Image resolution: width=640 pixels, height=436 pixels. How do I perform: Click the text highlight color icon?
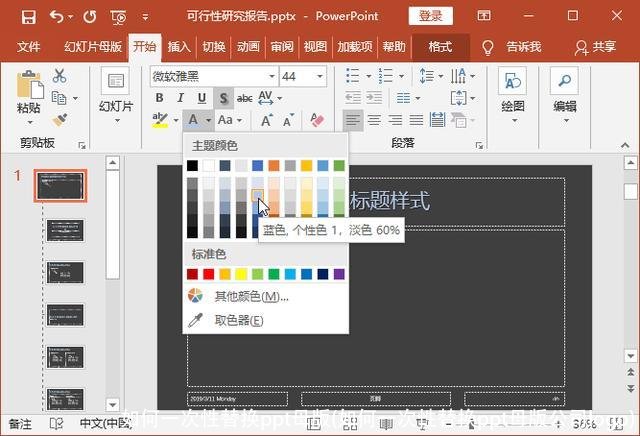point(160,120)
